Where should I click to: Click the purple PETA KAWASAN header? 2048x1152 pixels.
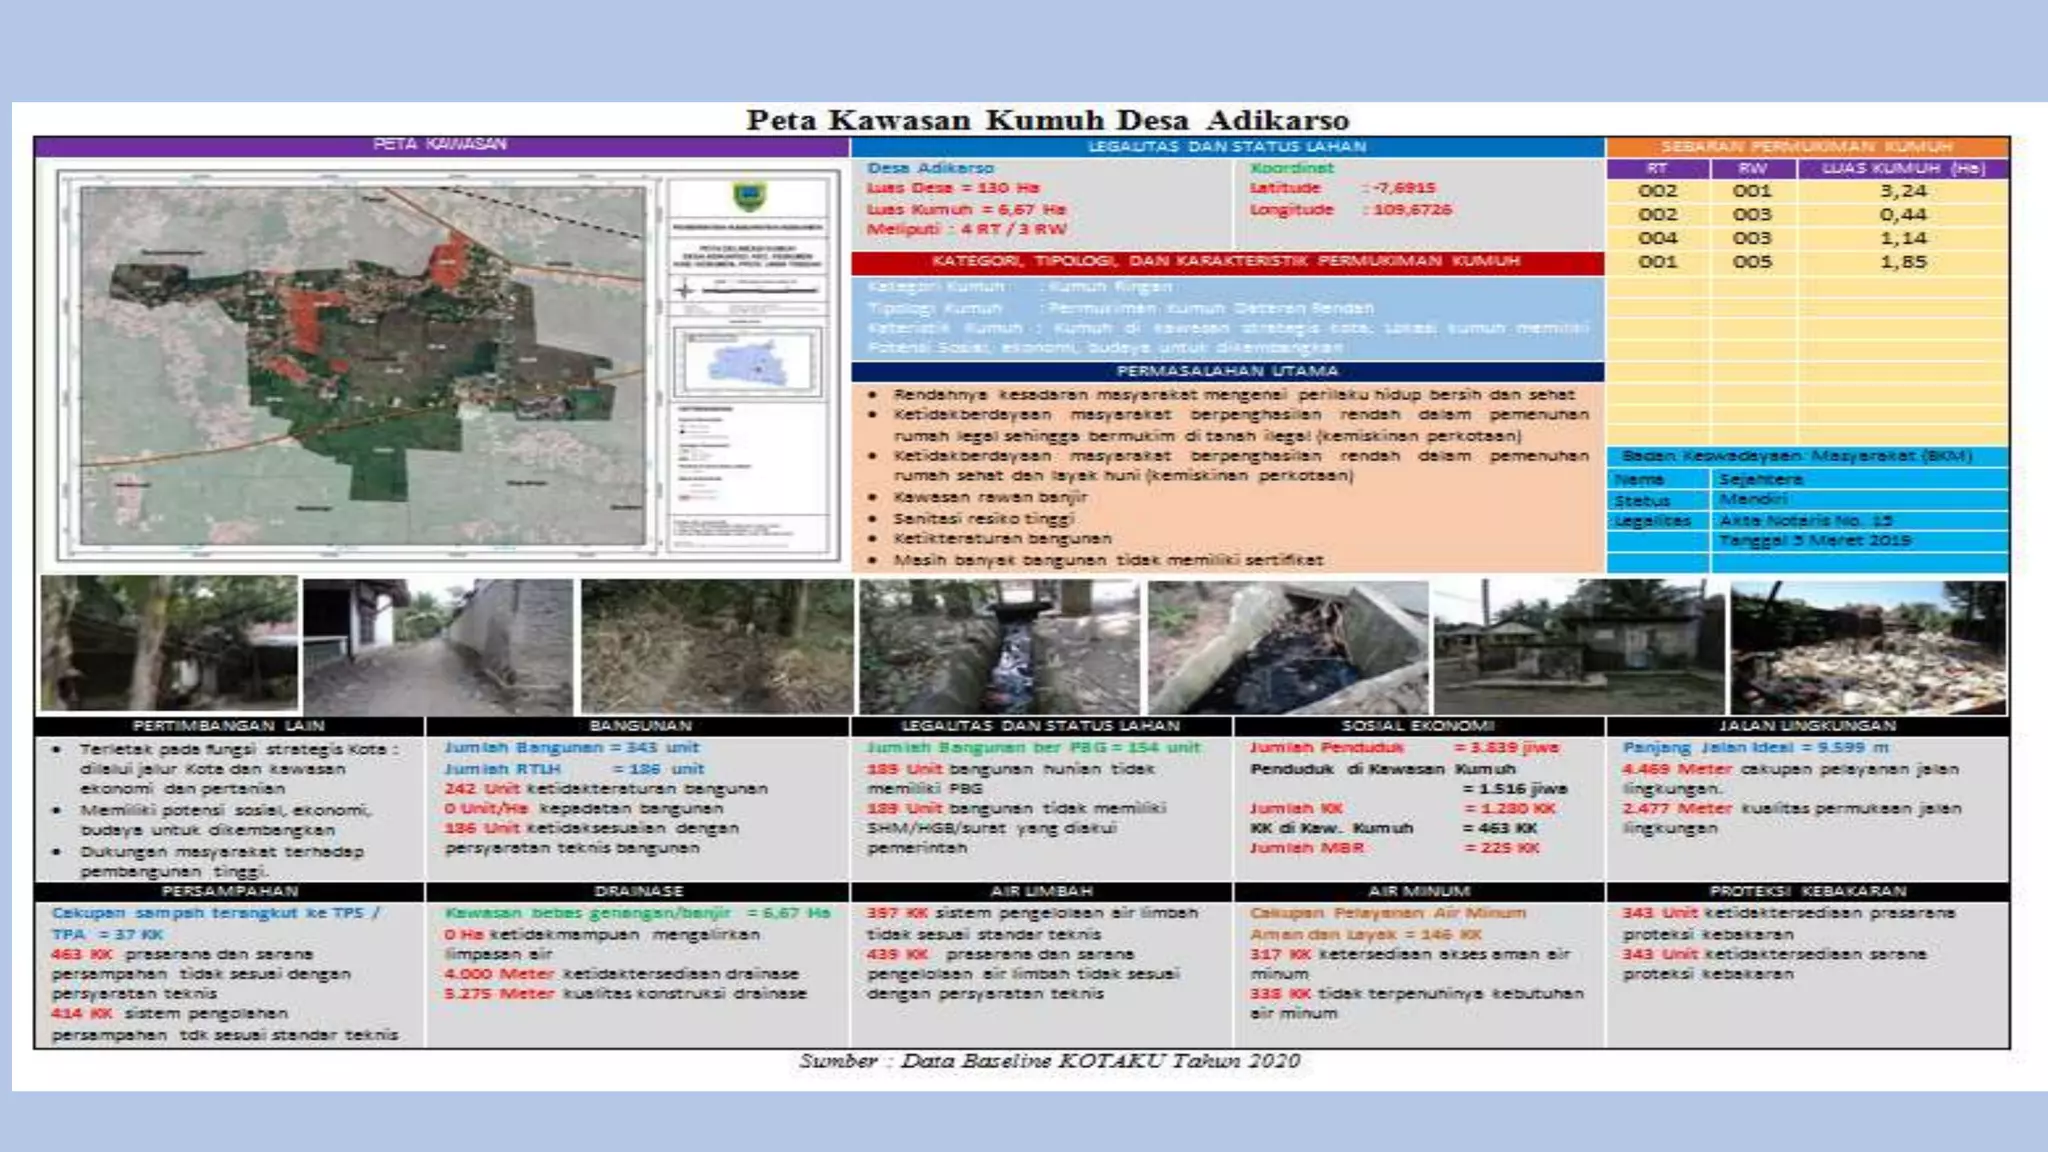tap(440, 145)
